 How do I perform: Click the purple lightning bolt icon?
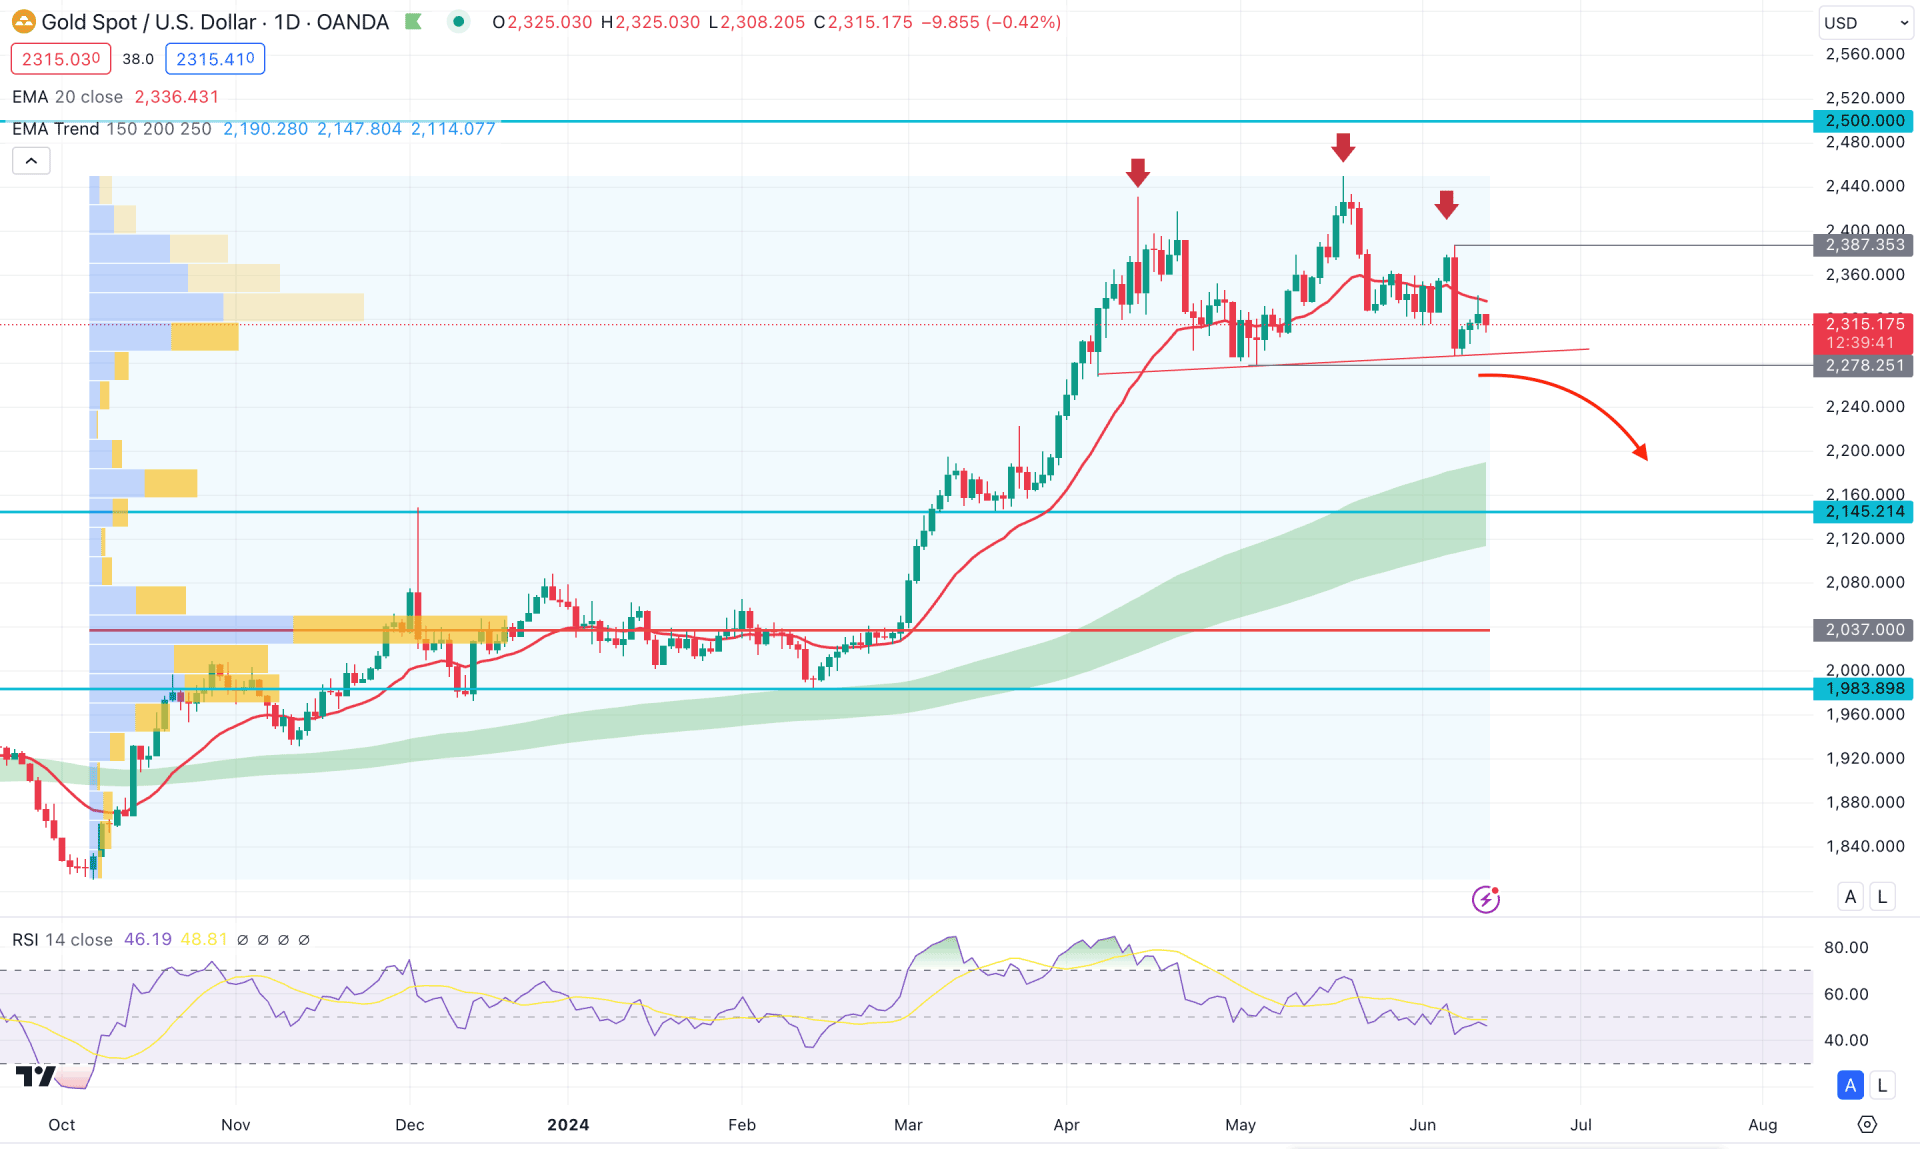1486,899
